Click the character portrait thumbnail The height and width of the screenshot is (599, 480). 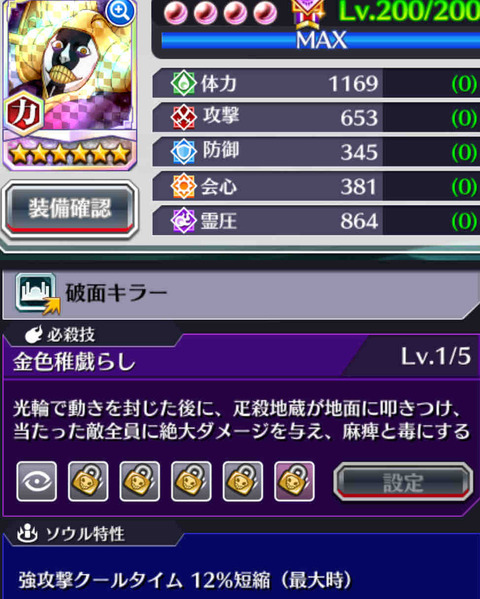pyautogui.click(x=70, y=85)
